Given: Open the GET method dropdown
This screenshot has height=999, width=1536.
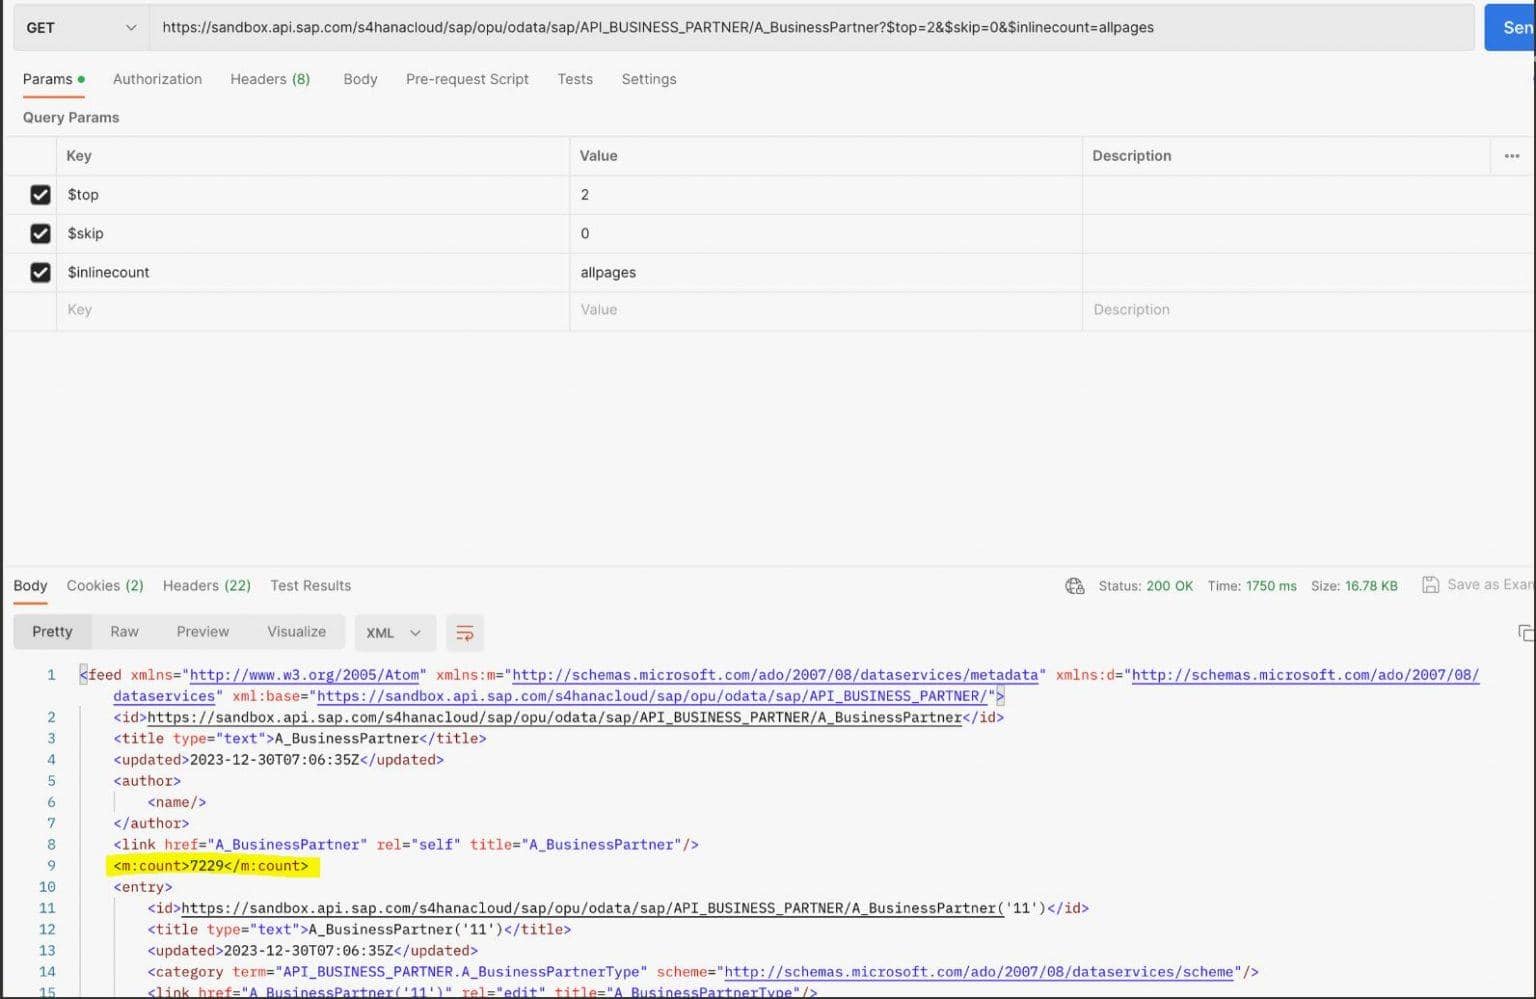Looking at the screenshot, I should tap(80, 28).
